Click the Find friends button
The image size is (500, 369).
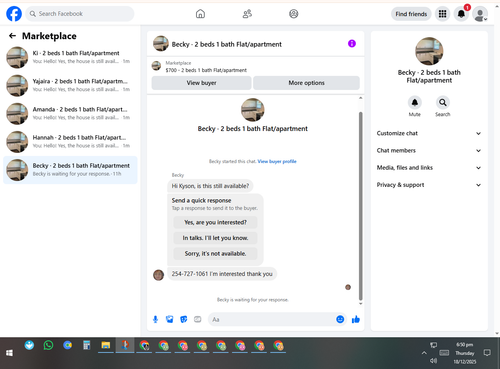[x=411, y=14]
